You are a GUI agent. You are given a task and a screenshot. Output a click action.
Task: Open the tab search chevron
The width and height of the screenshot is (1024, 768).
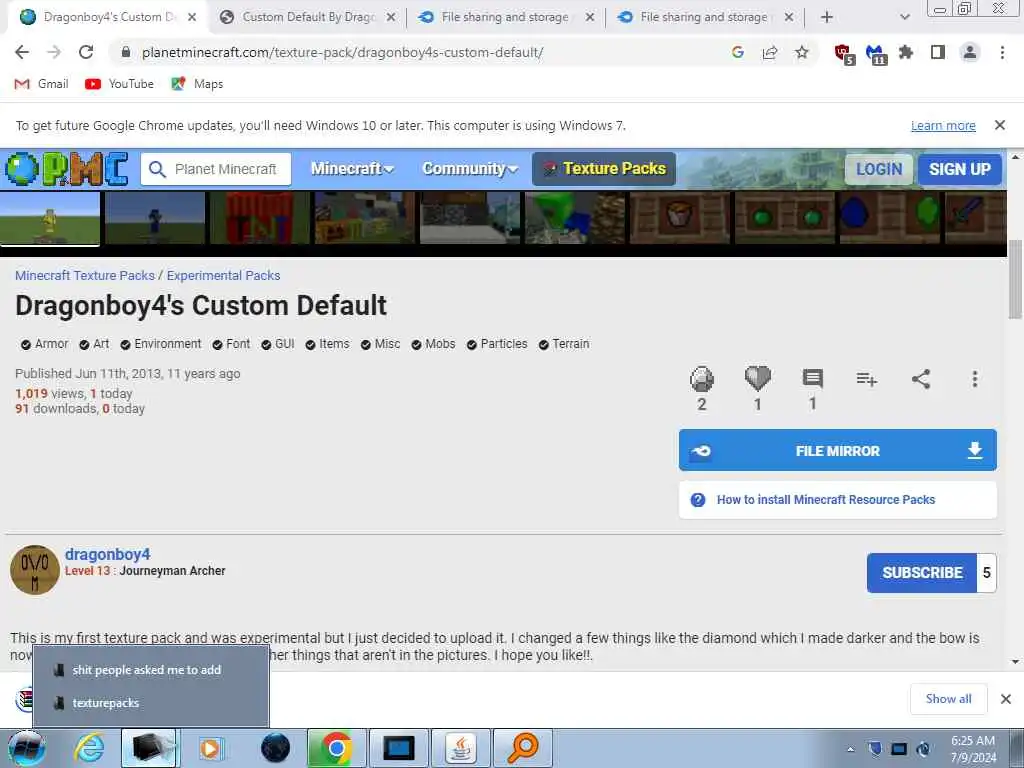(x=904, y=17)
